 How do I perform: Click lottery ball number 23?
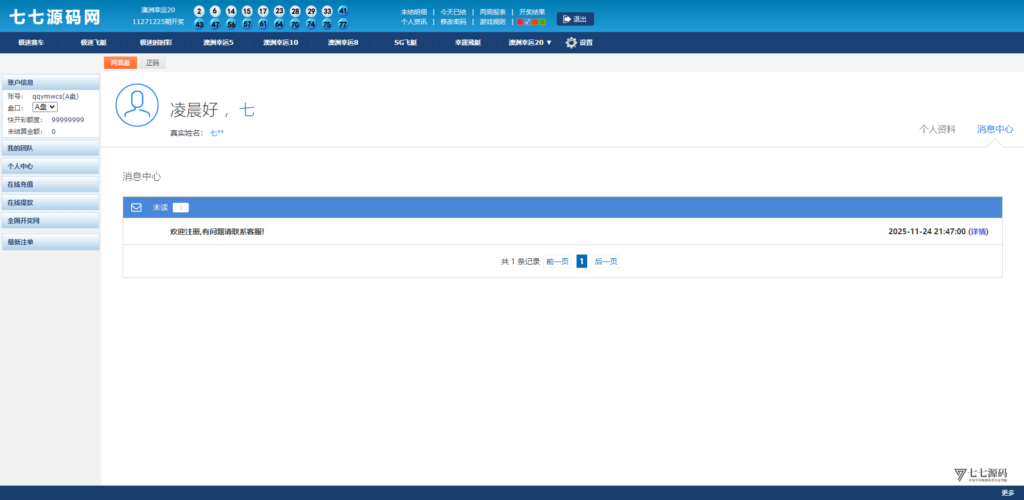279,11
